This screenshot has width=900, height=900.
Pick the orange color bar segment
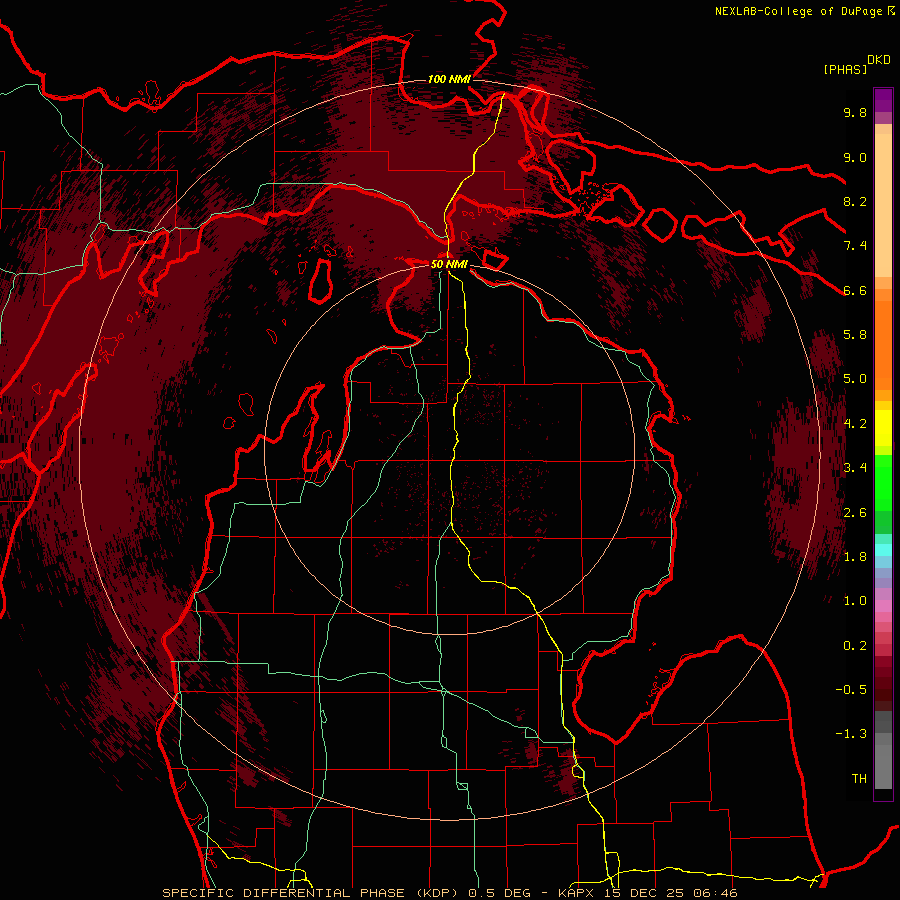[883, 344]
